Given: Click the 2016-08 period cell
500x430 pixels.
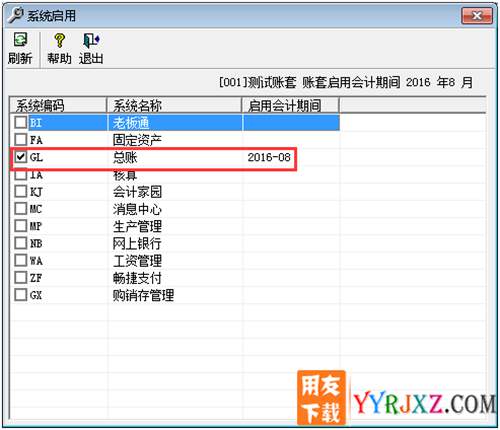Looking at the screenshot, I should (269, 157).
